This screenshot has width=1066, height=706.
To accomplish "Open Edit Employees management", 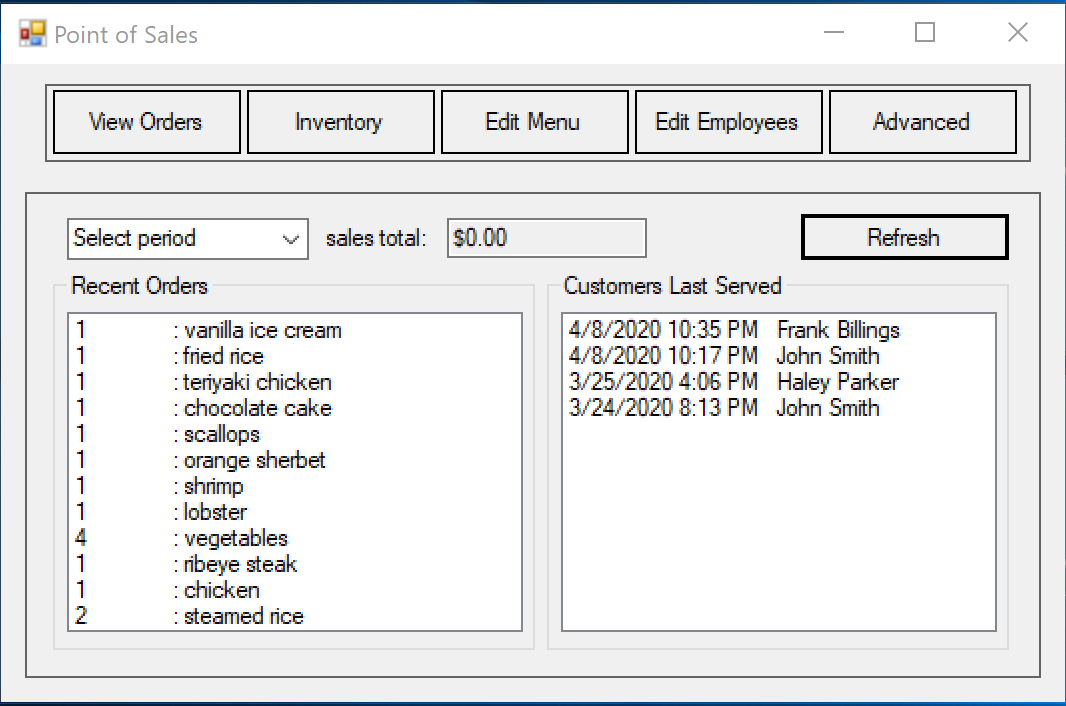I will point(728,122).
